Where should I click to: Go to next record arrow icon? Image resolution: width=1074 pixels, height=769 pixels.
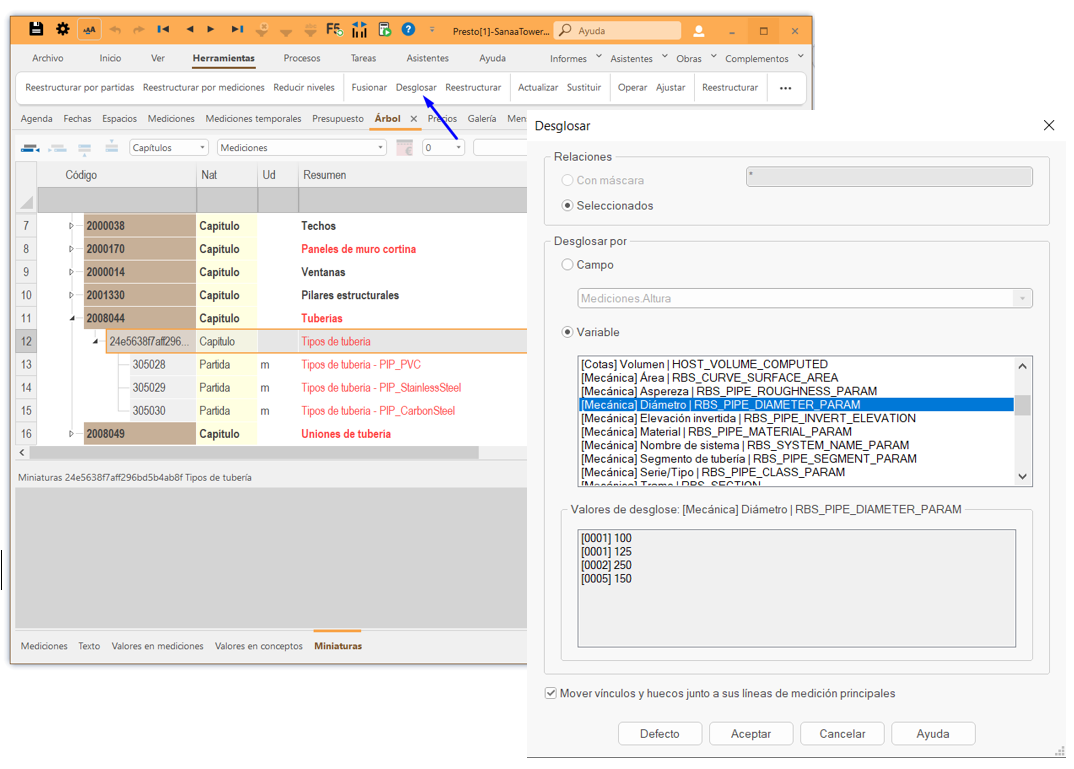pos(211,29)
